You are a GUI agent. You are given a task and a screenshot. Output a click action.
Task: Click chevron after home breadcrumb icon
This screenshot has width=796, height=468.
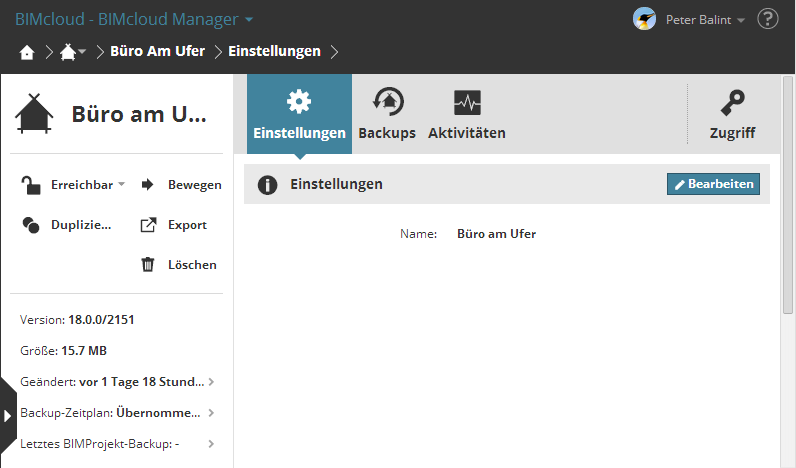(49, 52)
